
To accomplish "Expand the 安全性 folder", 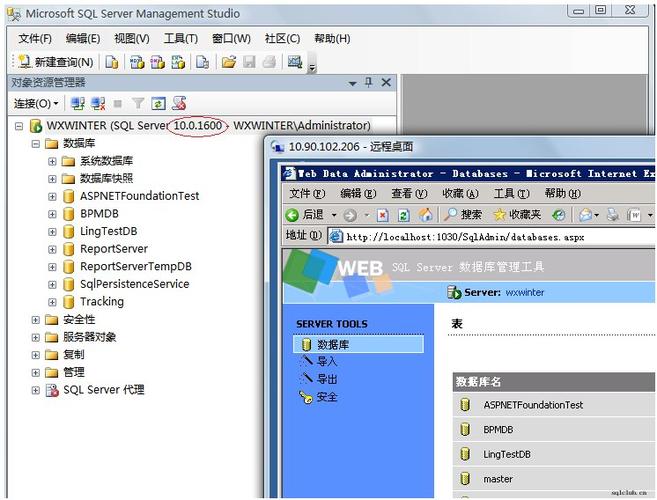I will [36, 320].
